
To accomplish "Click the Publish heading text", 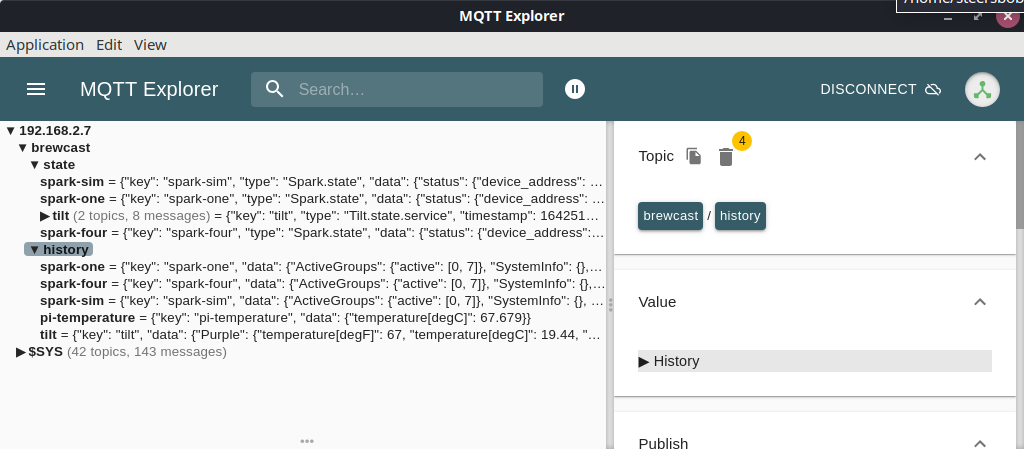I will (663, 444).
